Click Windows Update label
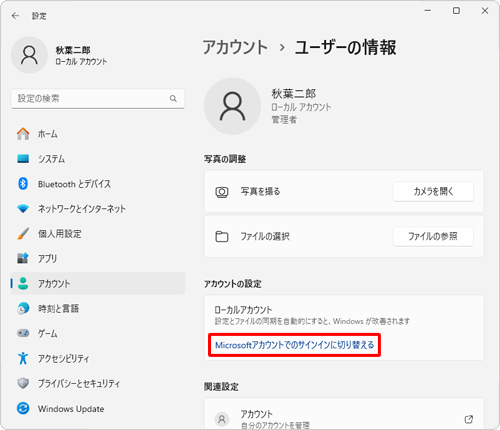The height and width of the screenshot is (430, 500). pyautogui.click(x=71, y=409)
